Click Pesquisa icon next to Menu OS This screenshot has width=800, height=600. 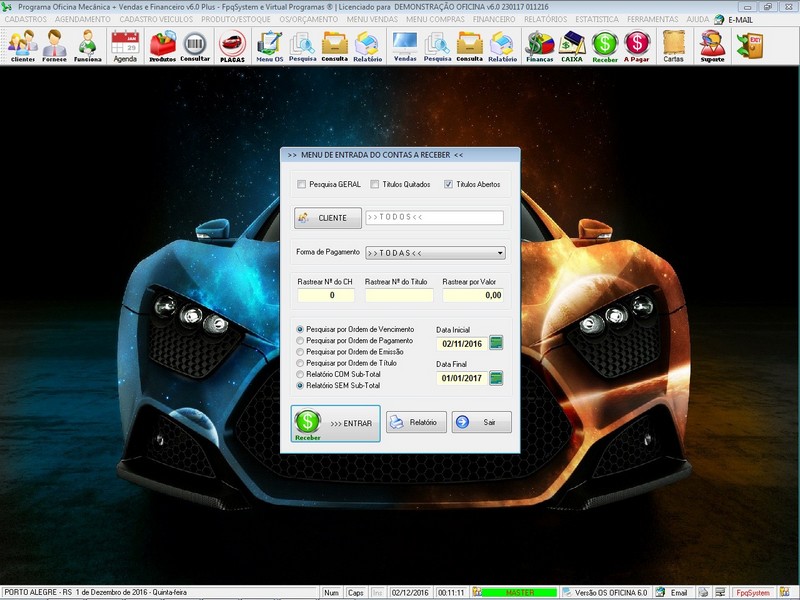[303, 46]
